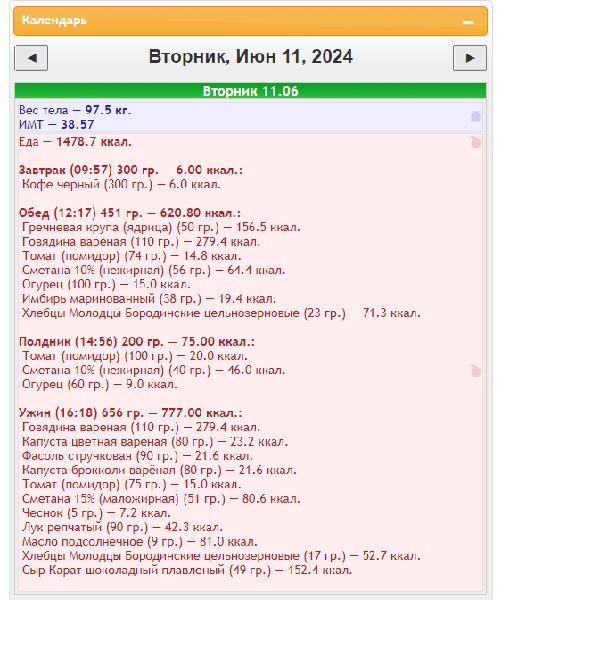Go to next day with right arrow

470,58
